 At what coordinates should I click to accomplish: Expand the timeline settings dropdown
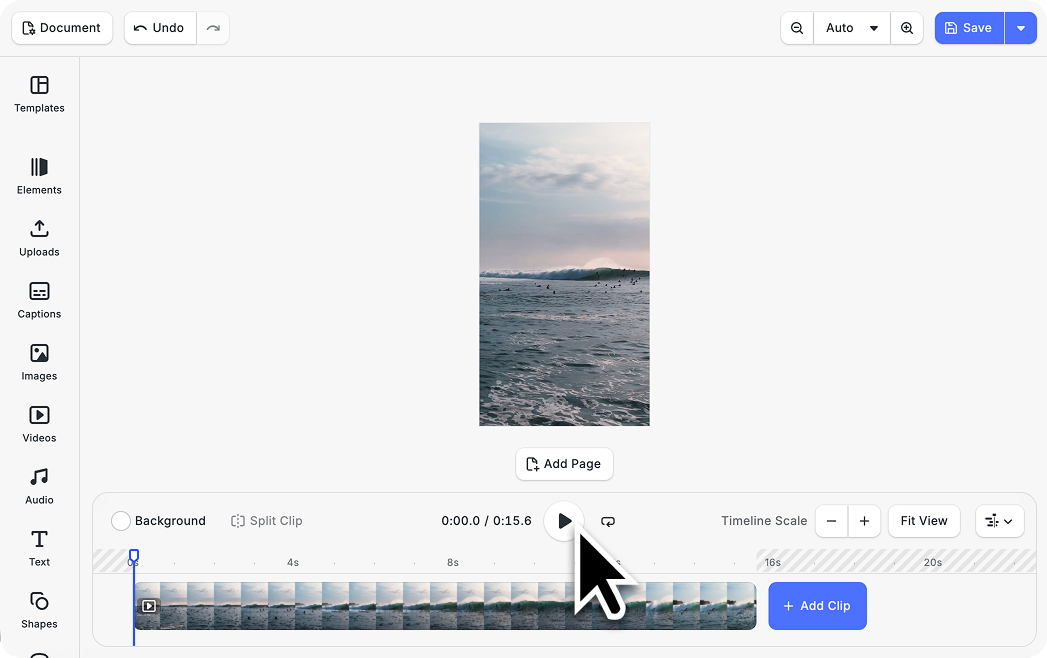pyautogui.click(x=999, y=521)
